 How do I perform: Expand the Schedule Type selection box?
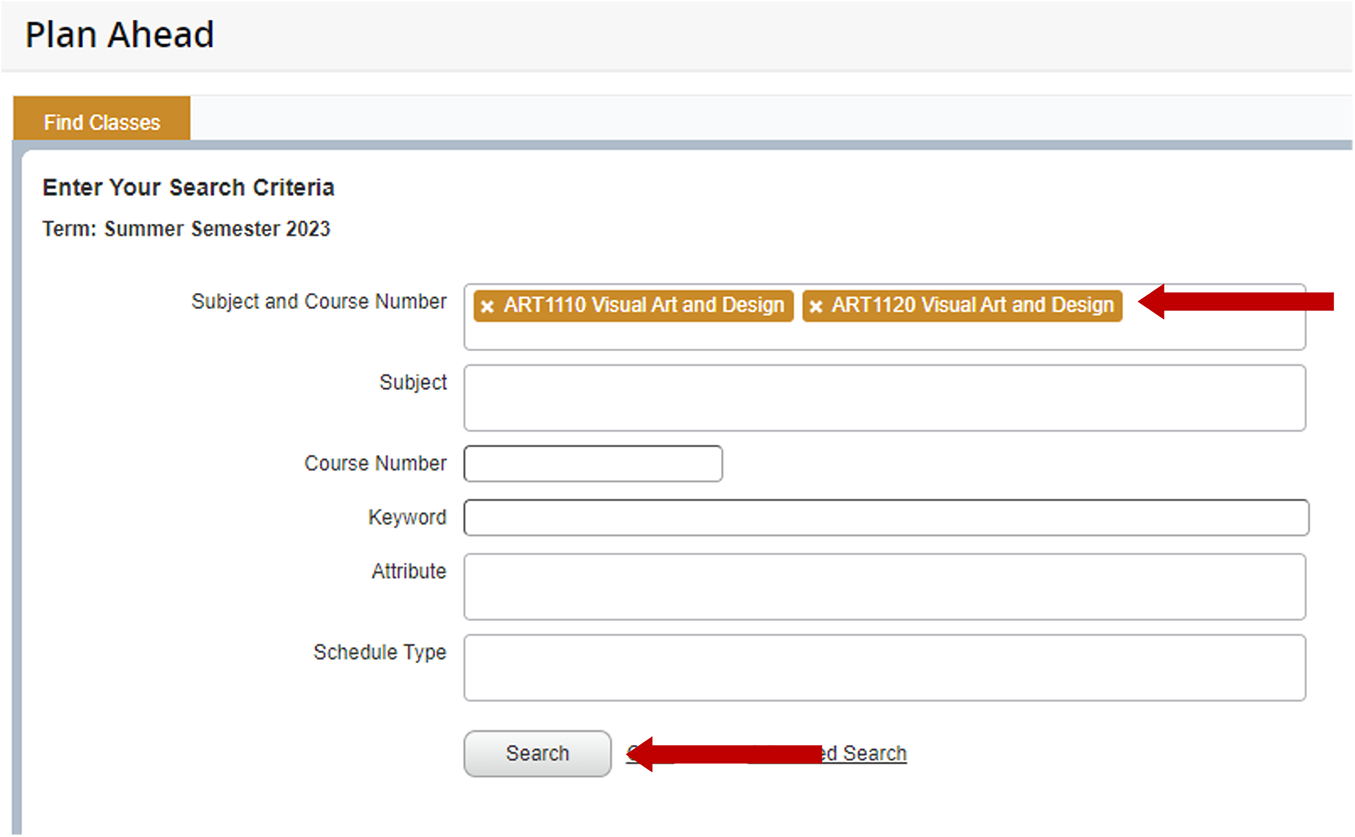tap(884, 668)
